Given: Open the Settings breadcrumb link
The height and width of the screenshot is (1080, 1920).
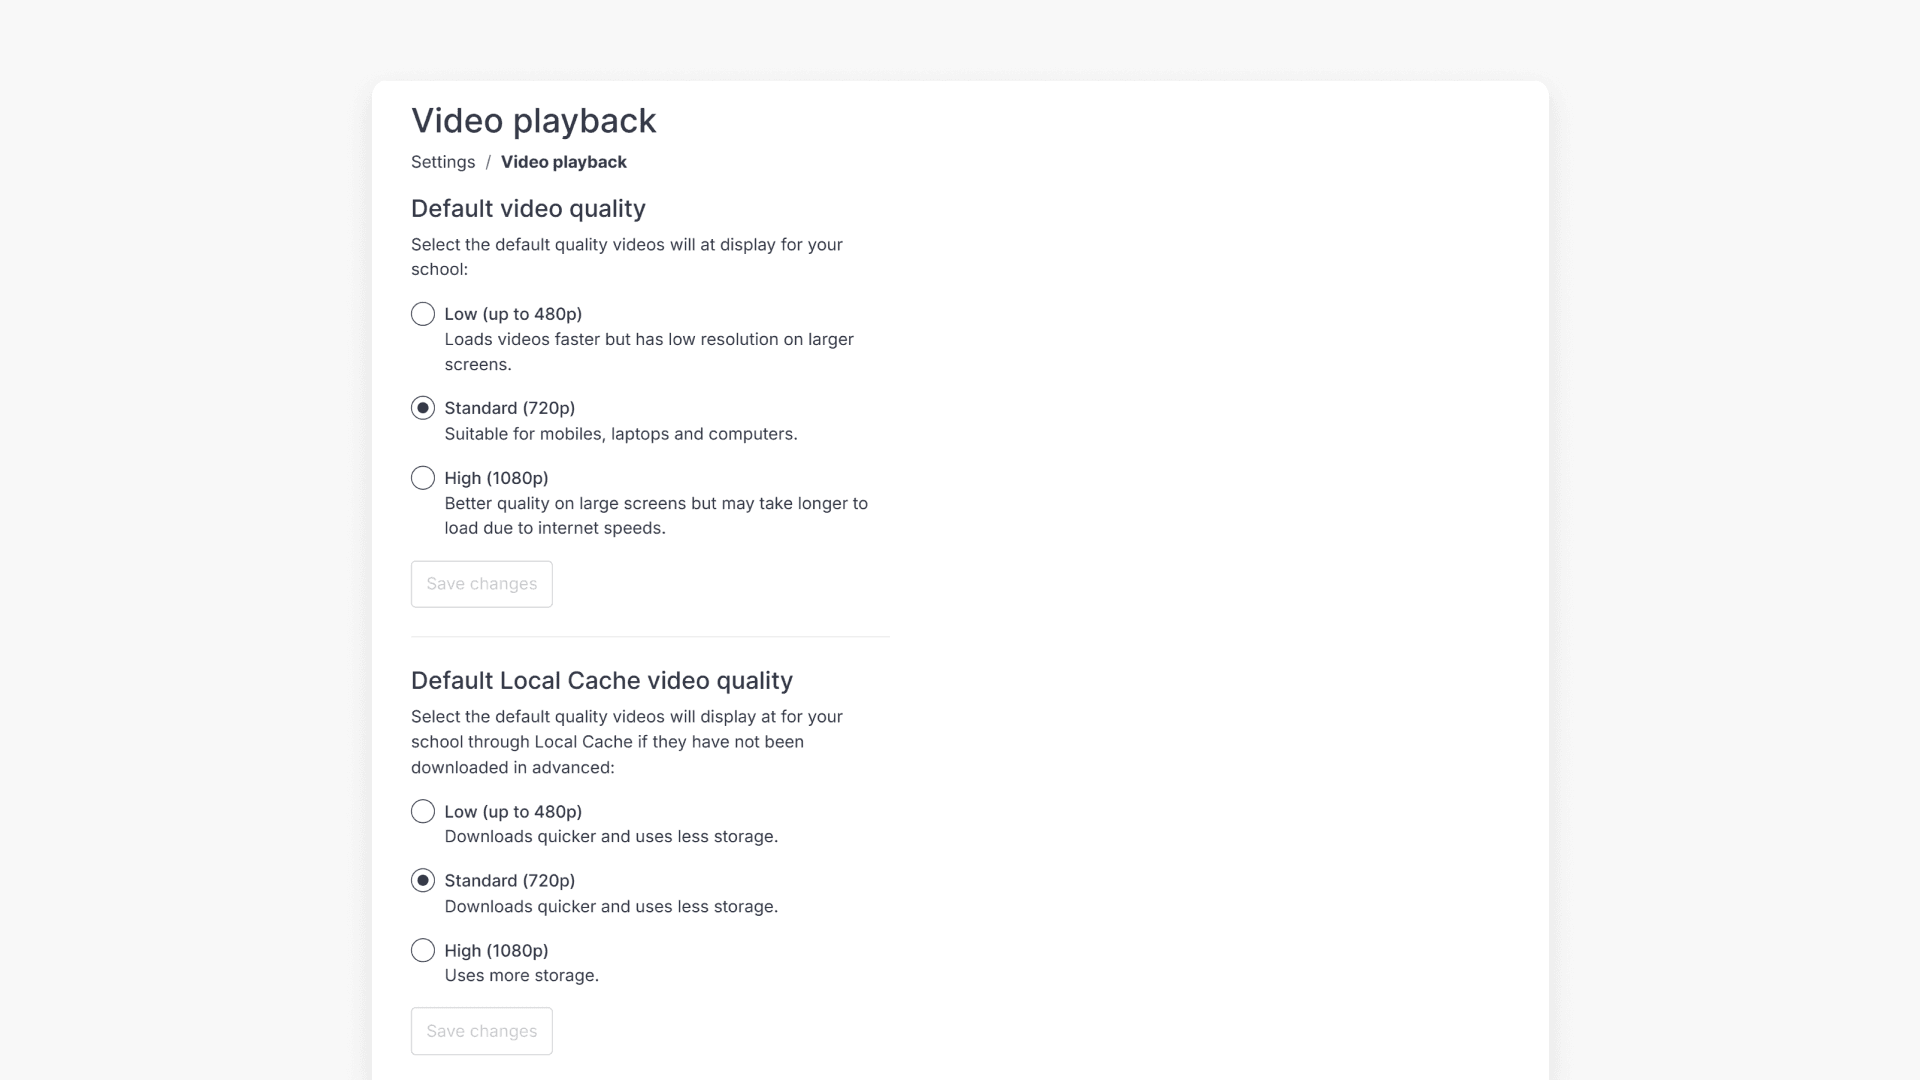Looking at the screenshot, I should 443,162.
